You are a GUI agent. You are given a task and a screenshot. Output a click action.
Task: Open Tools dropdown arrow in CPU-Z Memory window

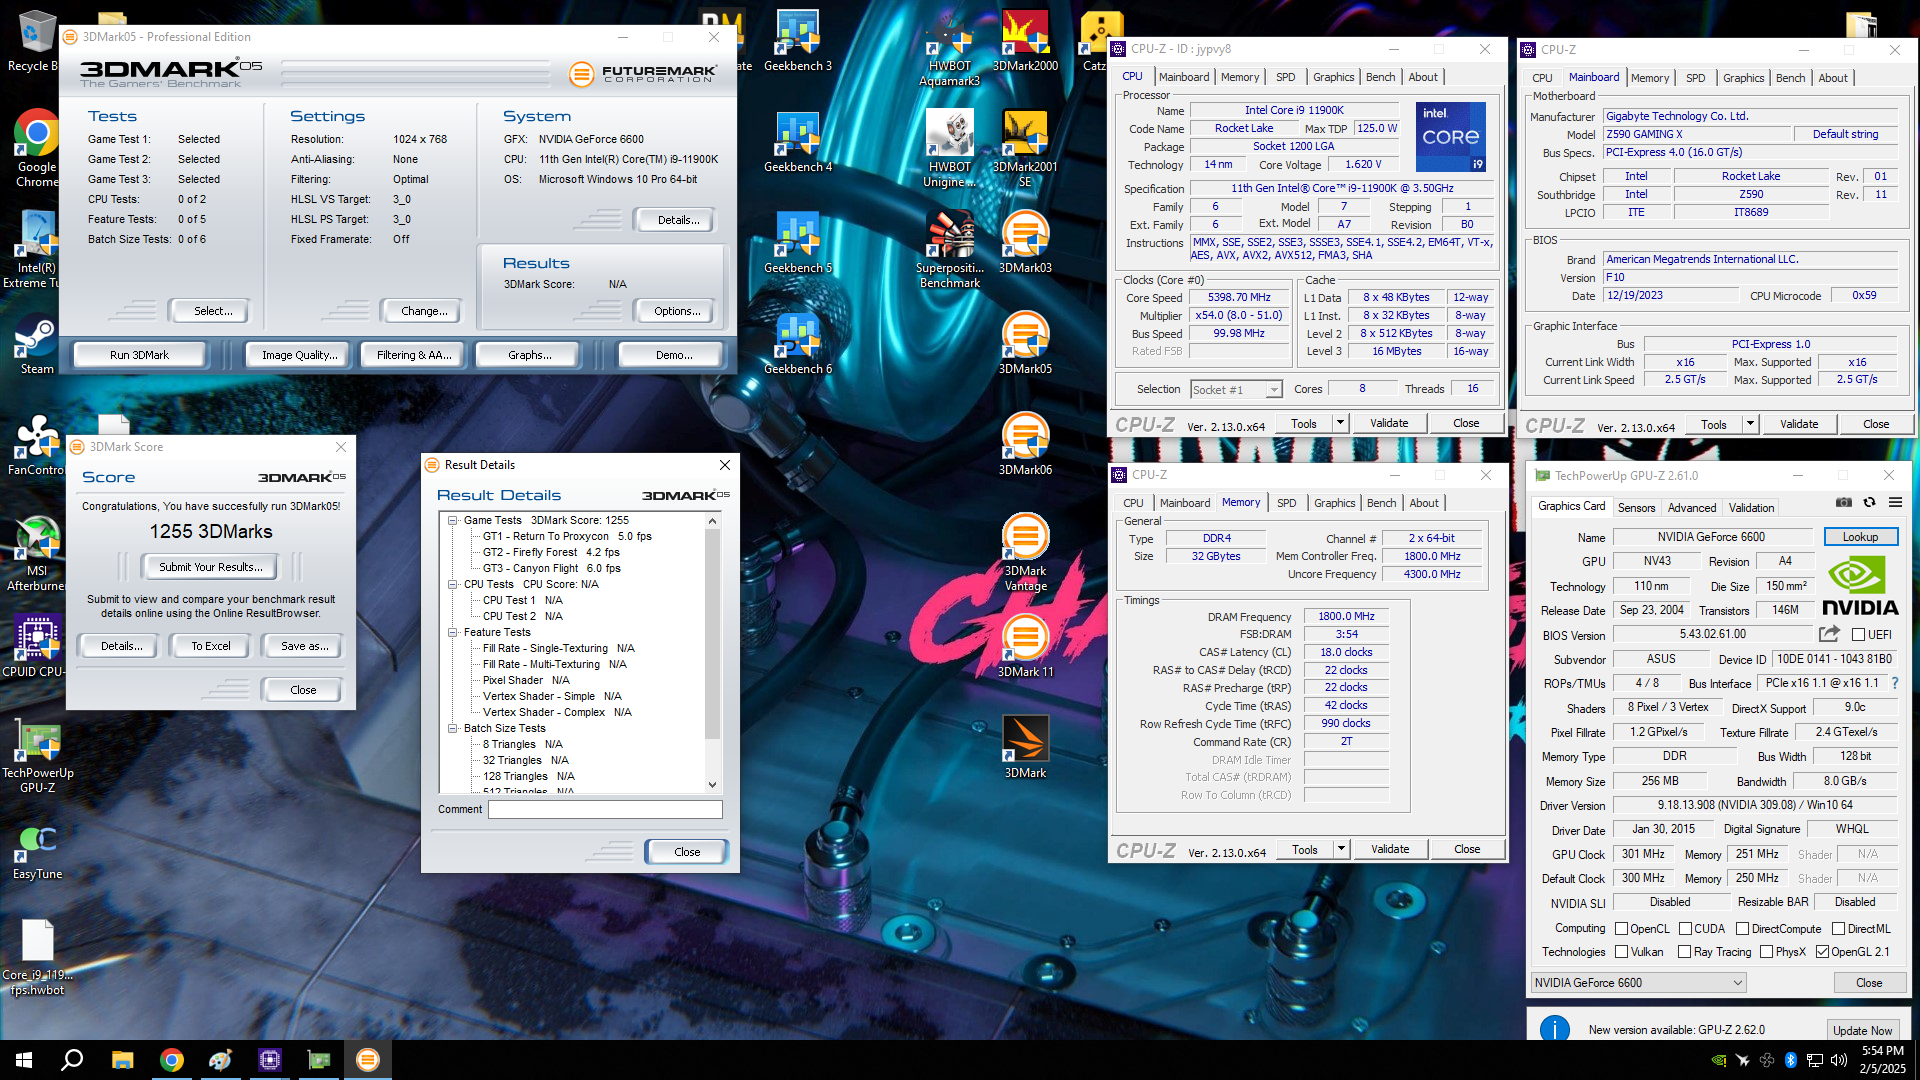[x=1341, y=849]
